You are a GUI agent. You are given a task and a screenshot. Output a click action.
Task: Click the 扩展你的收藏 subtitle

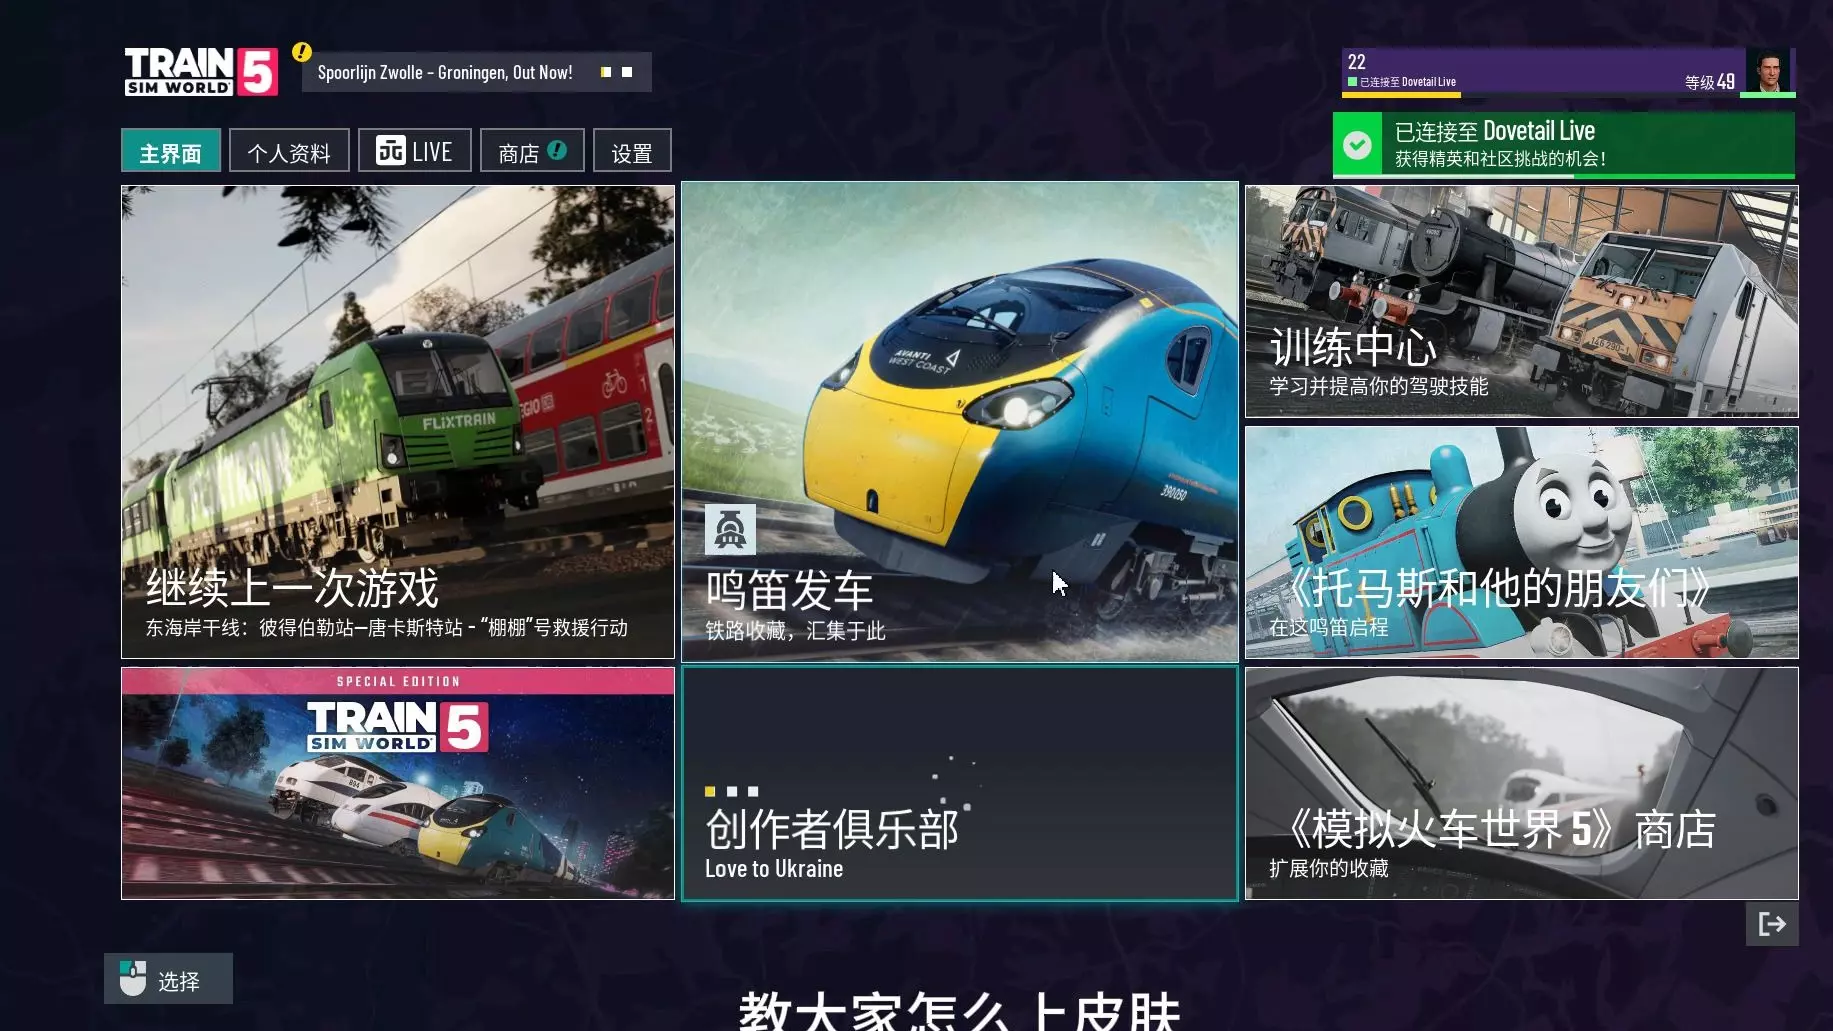[1329, 868]
